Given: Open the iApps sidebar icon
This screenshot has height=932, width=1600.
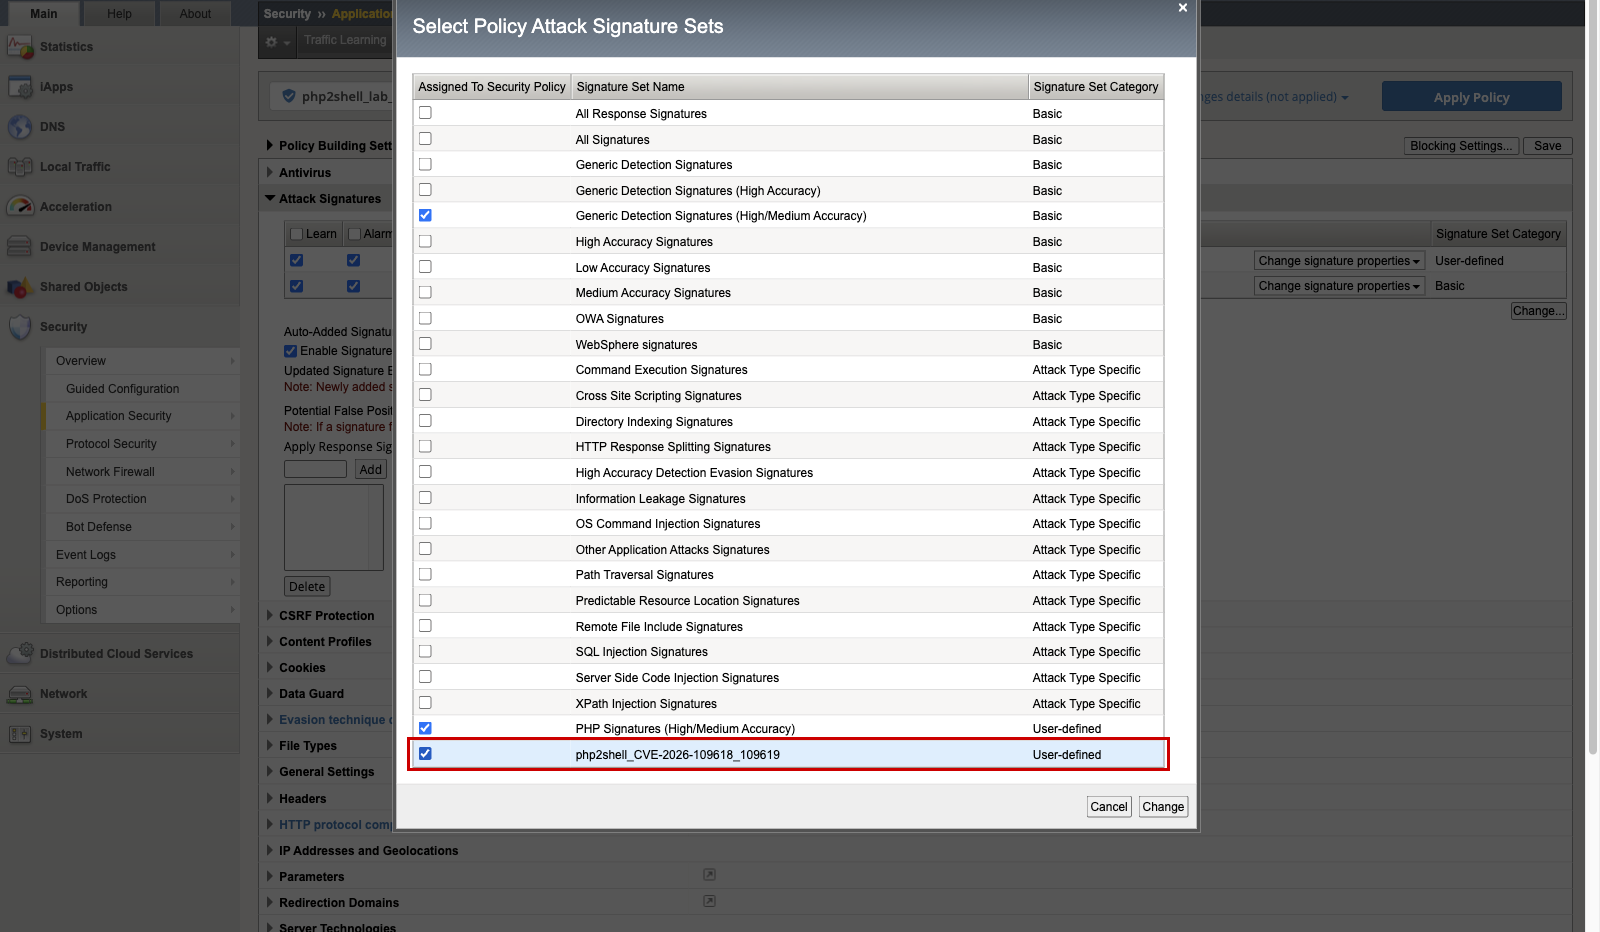Looking at the screenshot, I should pyautogui.click(x=20, y=87).
